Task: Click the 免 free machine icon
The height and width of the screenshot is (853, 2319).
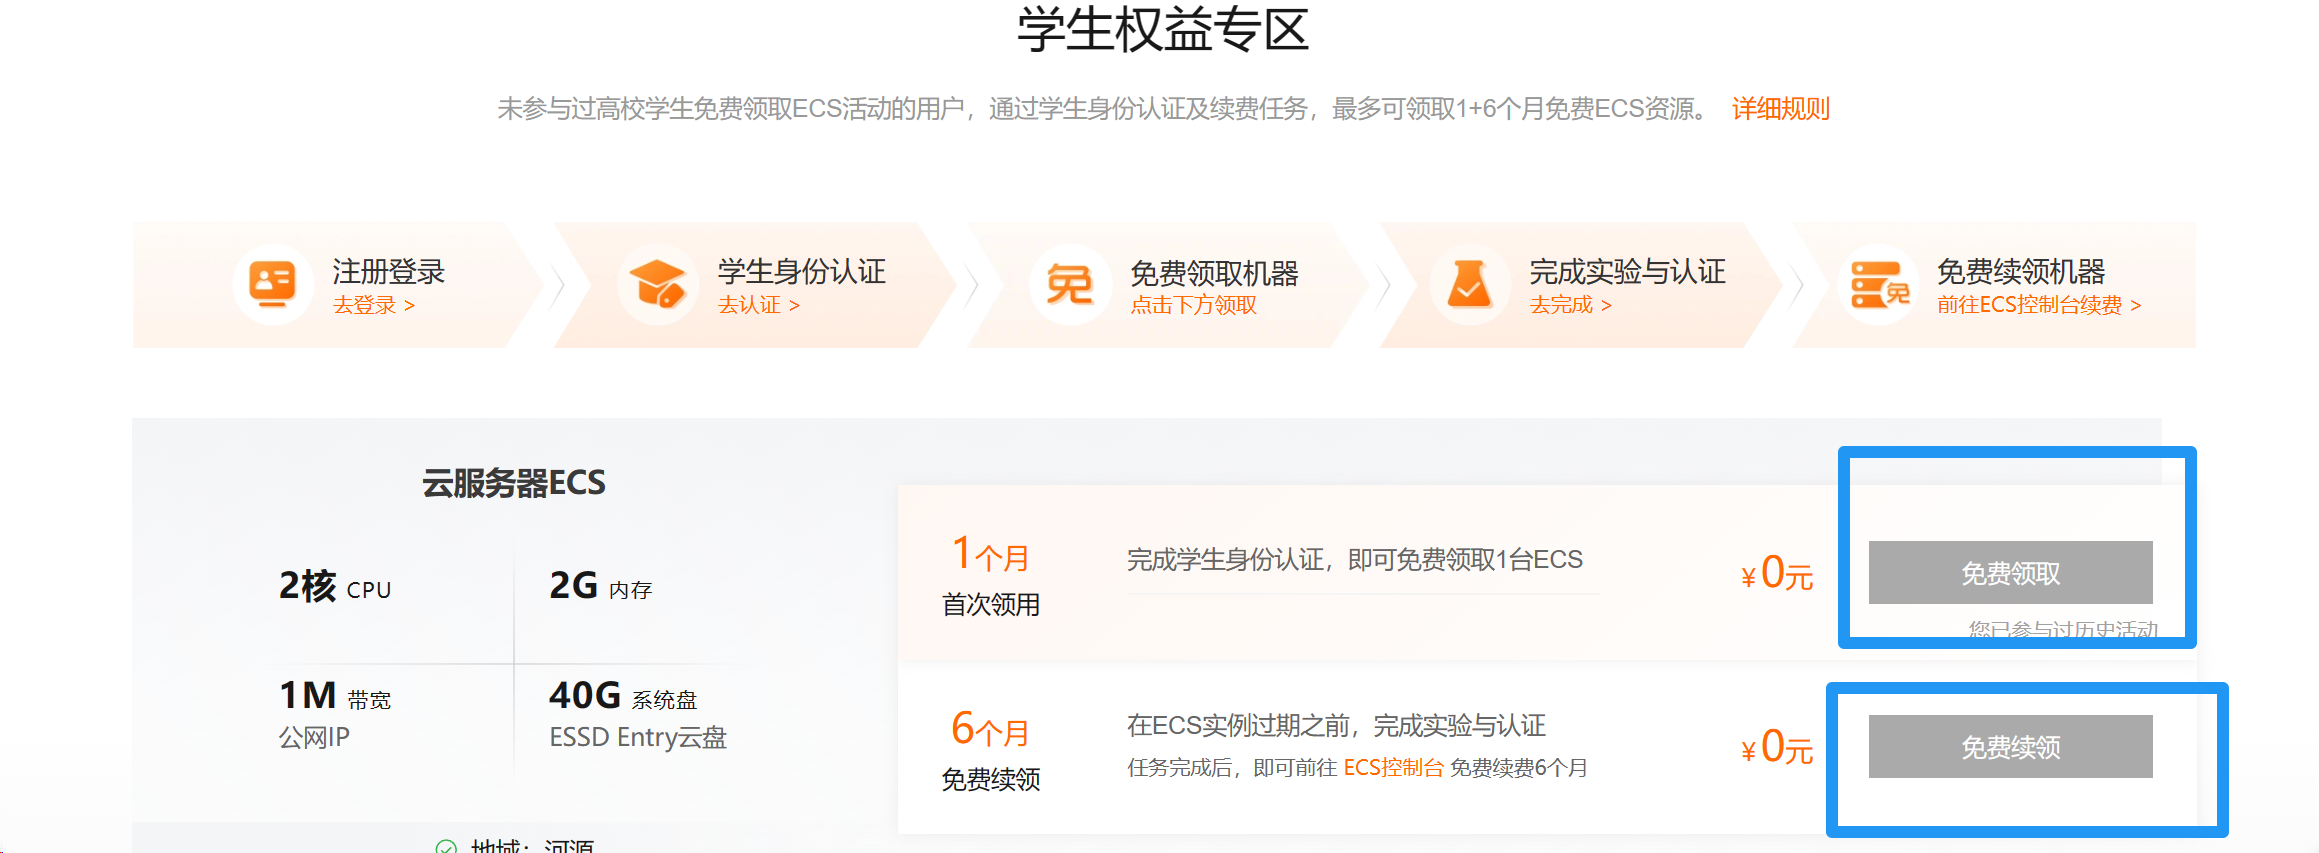Action: click(1069, 285)
